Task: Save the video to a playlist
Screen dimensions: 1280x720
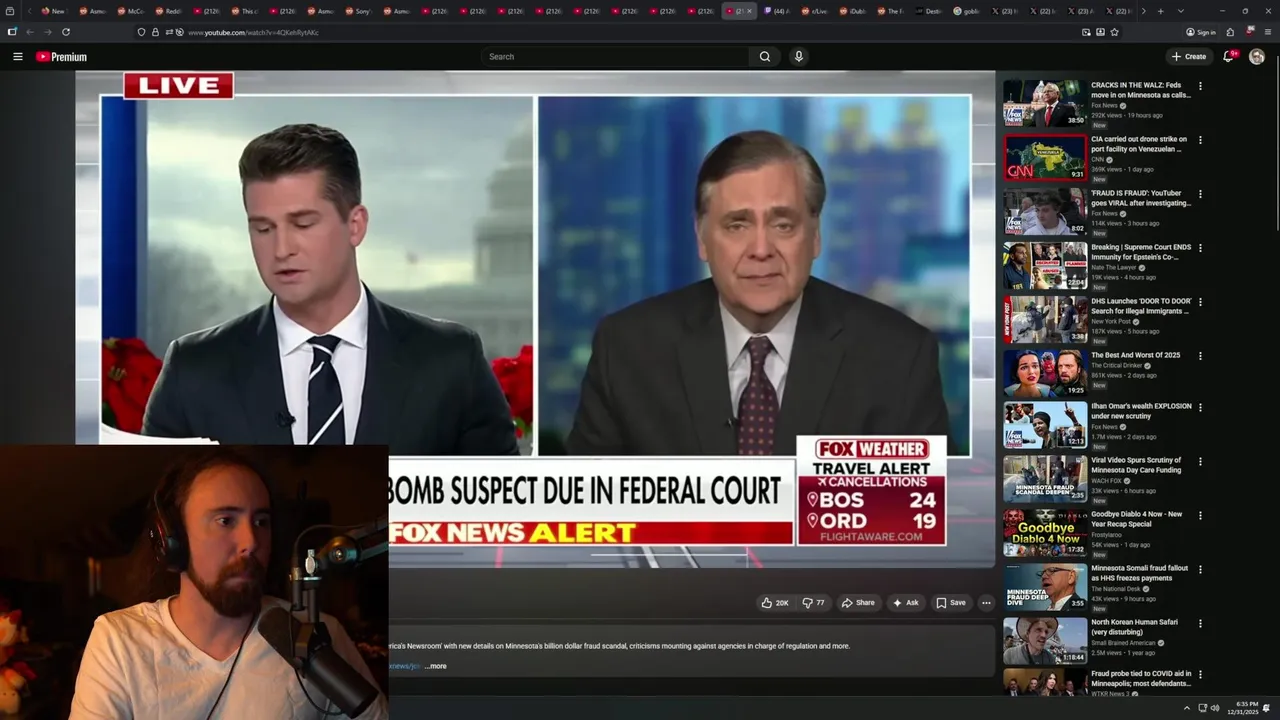Action: (951, 603)
